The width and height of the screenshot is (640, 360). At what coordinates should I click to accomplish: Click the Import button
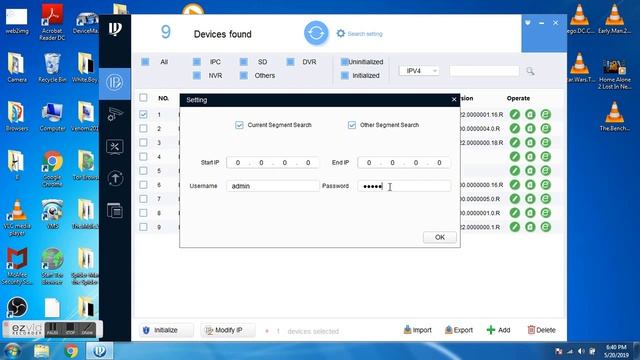point(418,330)
